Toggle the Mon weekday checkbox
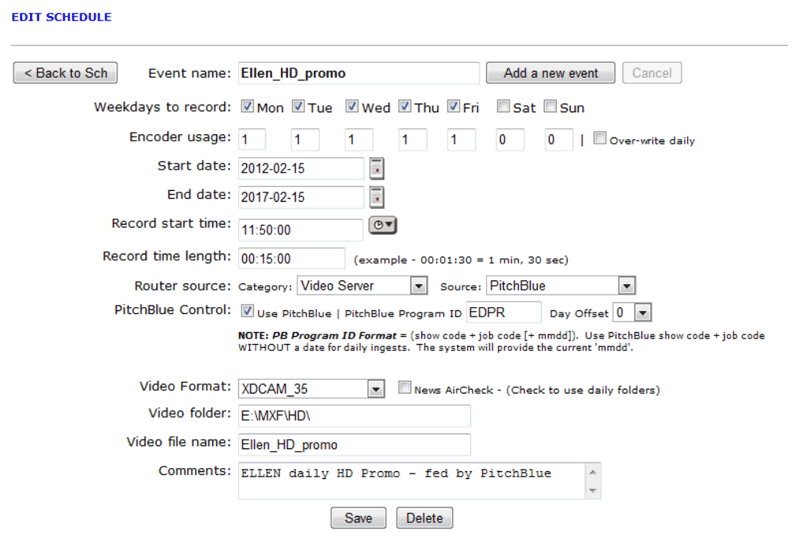 pos(247,106)
